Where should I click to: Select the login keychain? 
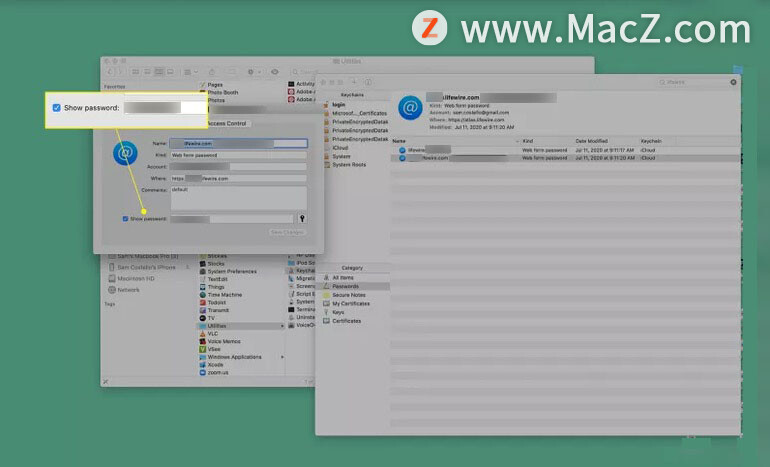pyautogui.click(x=338, y=105)
